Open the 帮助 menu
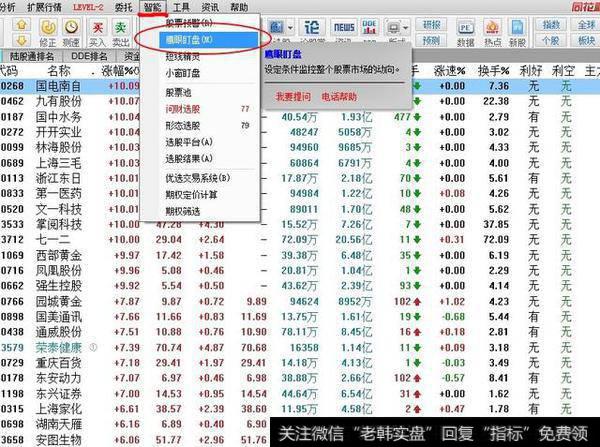 pos(239,7)
